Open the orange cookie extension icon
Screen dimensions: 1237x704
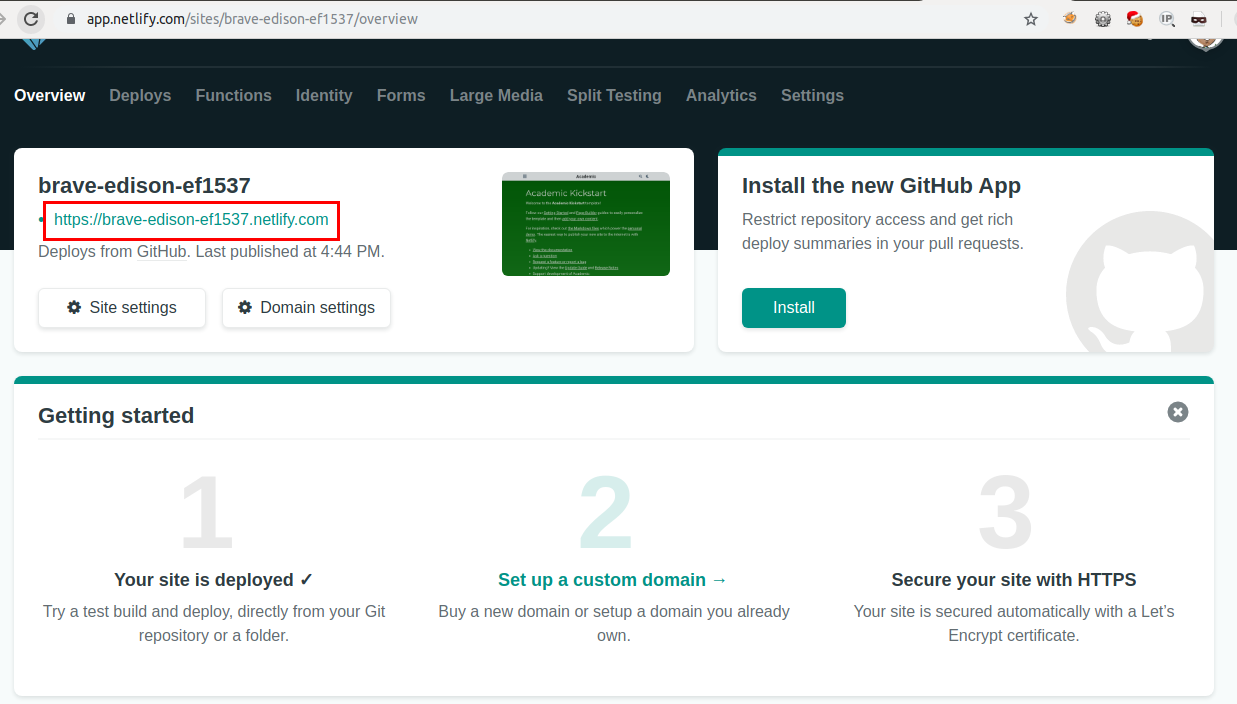coord(1070,18)
